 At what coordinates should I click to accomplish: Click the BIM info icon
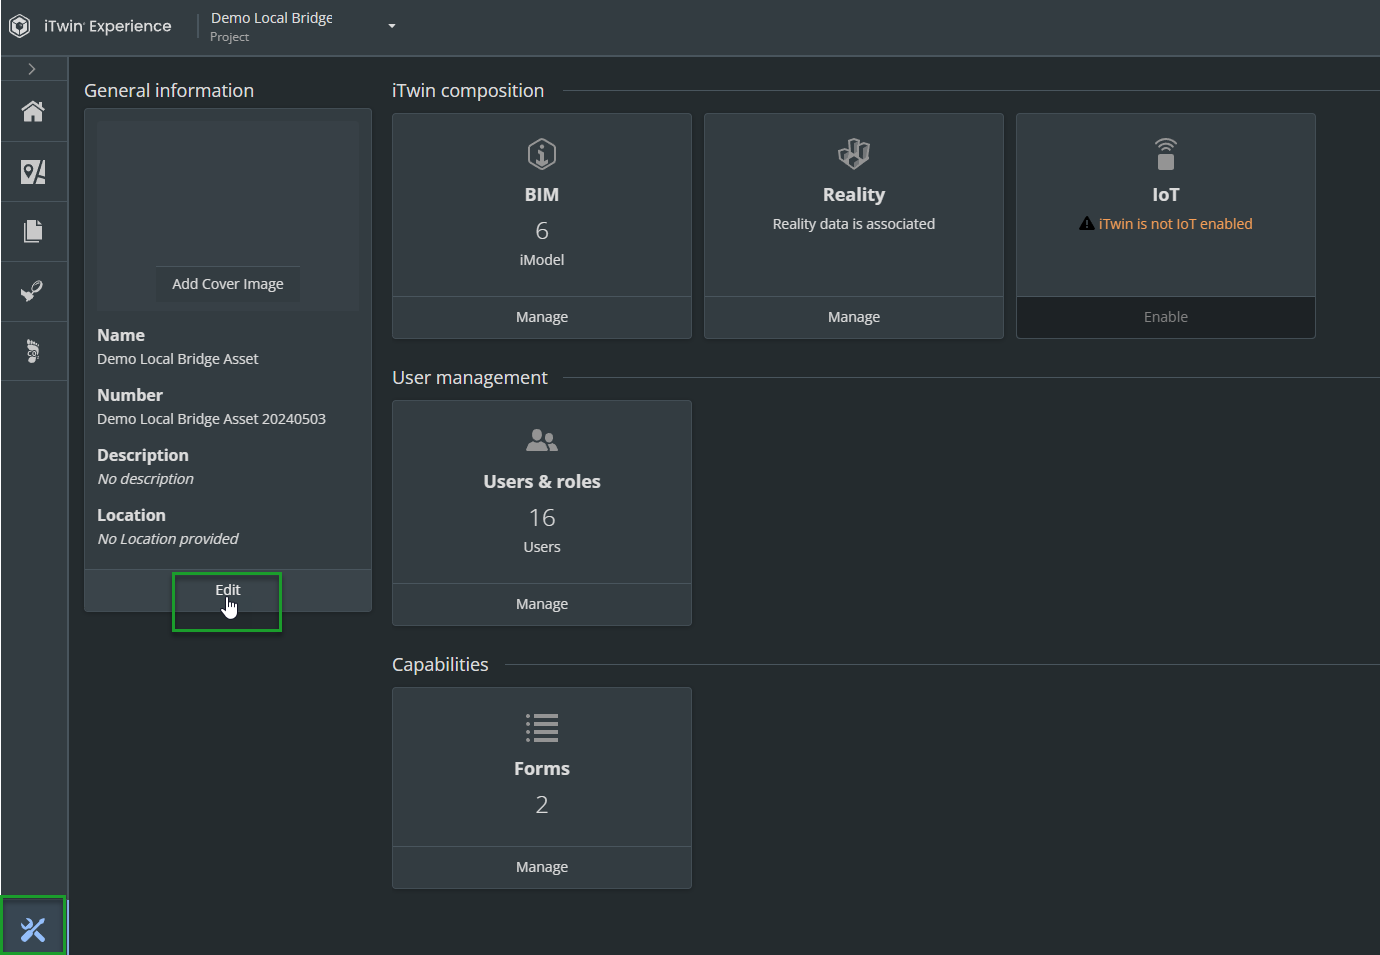pyautogui.click(x=542, y=154)
